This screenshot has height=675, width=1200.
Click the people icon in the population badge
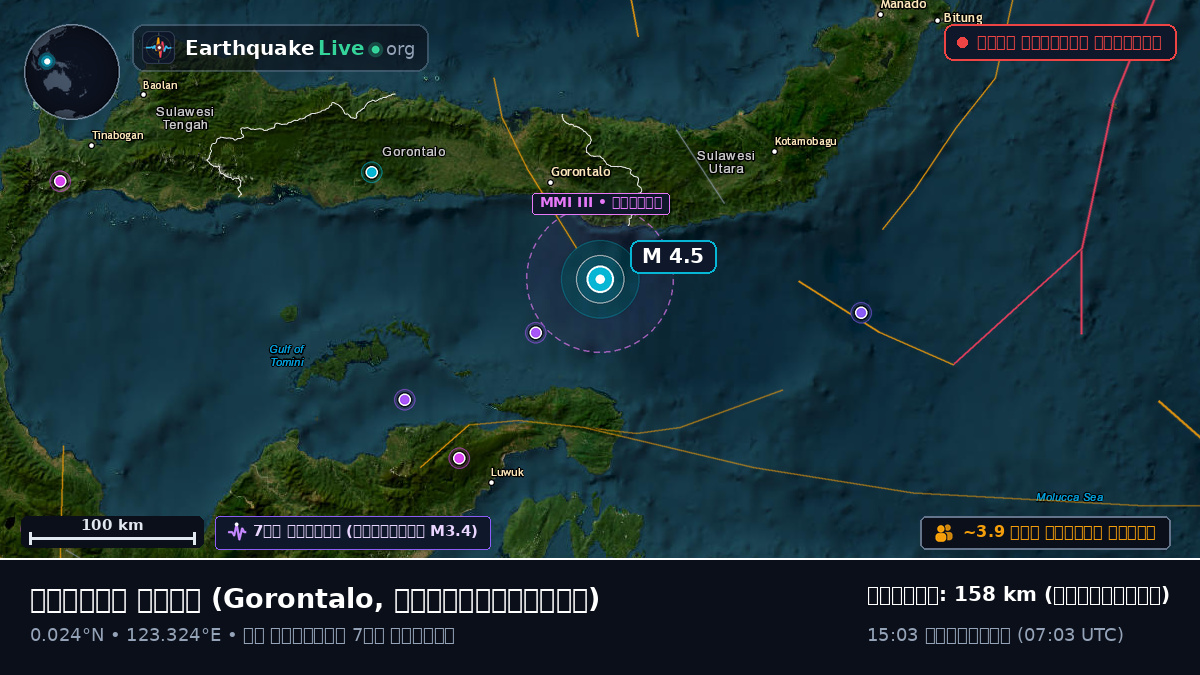pyautogui.click(x=944, y=533)
